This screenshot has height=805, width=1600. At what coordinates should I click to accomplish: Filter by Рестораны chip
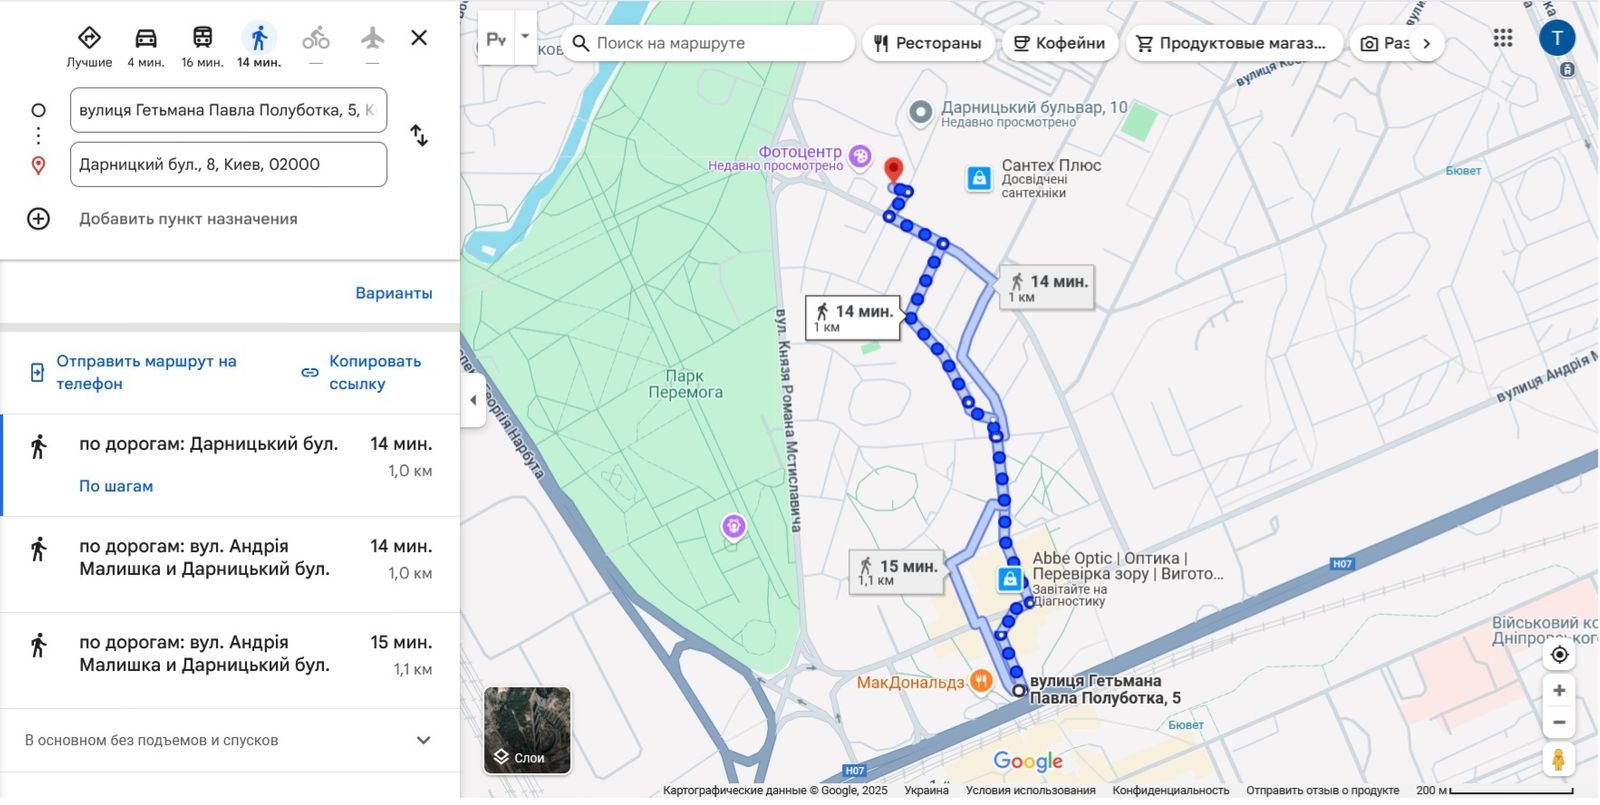point(927,43)
